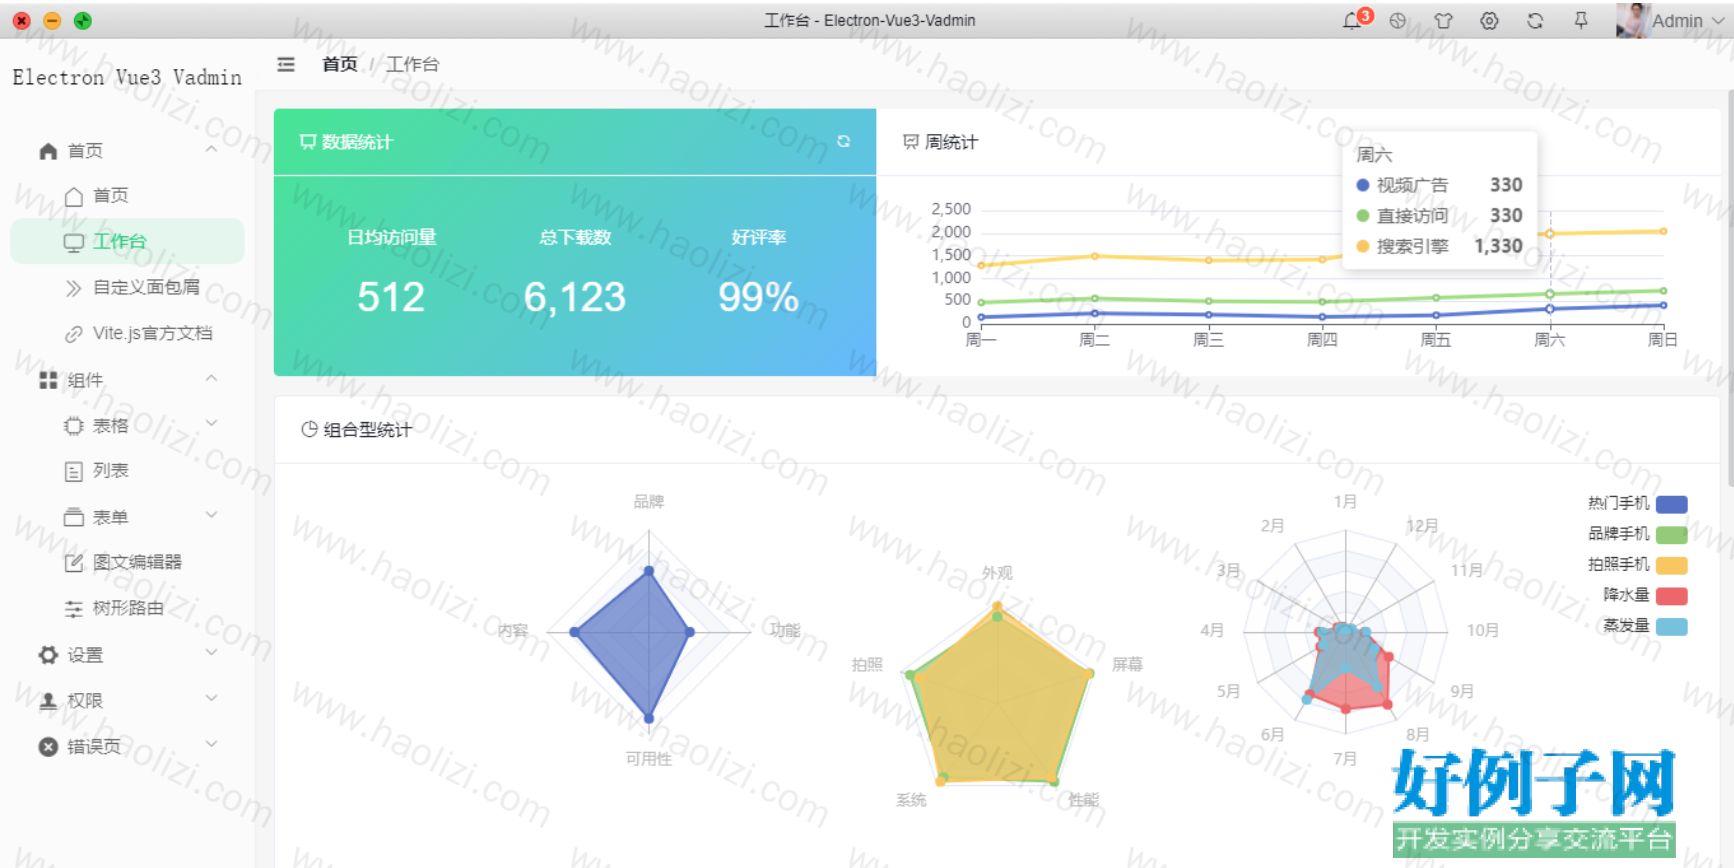Image resolution: width=1734 pixels, height=868 pixels.
Task: Click the 品牌 radar axis label
Action: point(649,501)
